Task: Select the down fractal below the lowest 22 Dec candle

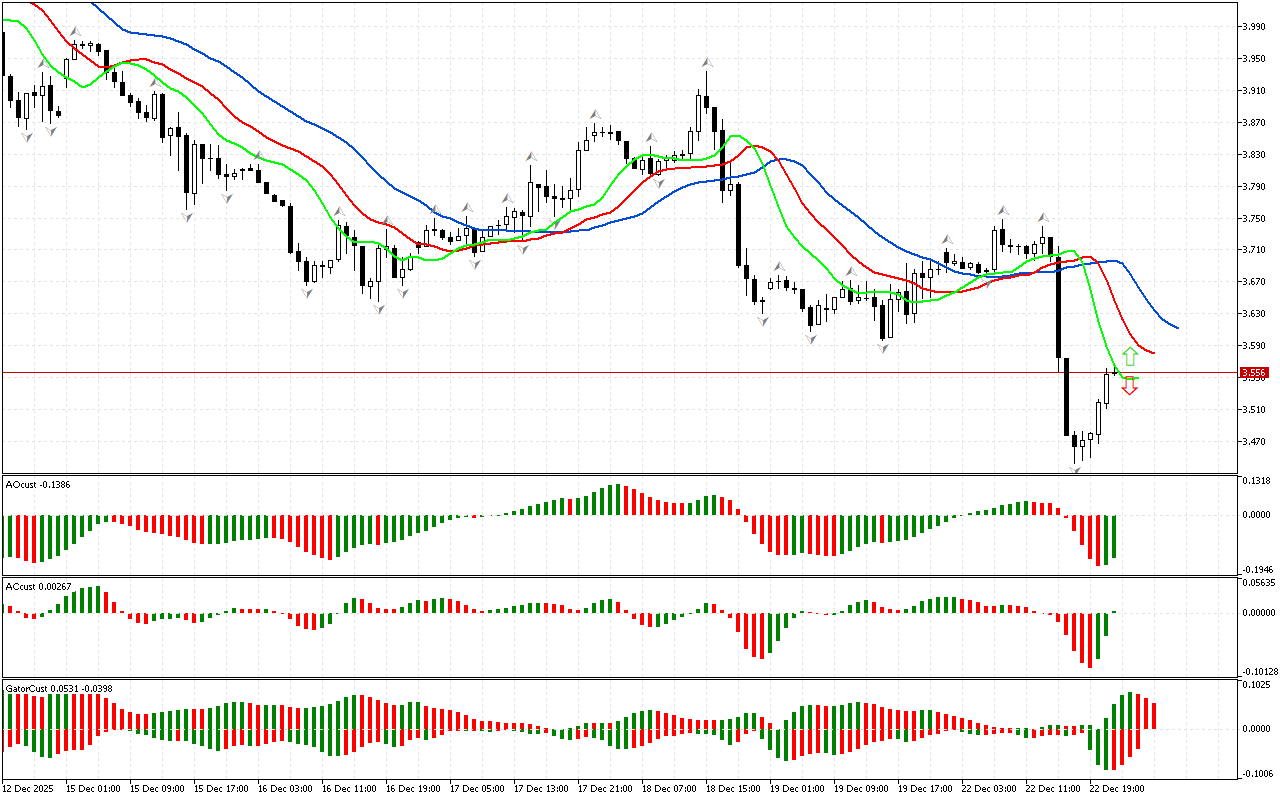Action: click(1076, 468)
